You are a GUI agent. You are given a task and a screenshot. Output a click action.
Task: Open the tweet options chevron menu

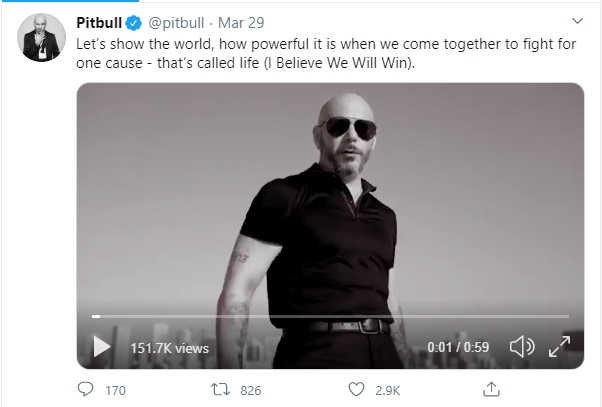(576, 21)
